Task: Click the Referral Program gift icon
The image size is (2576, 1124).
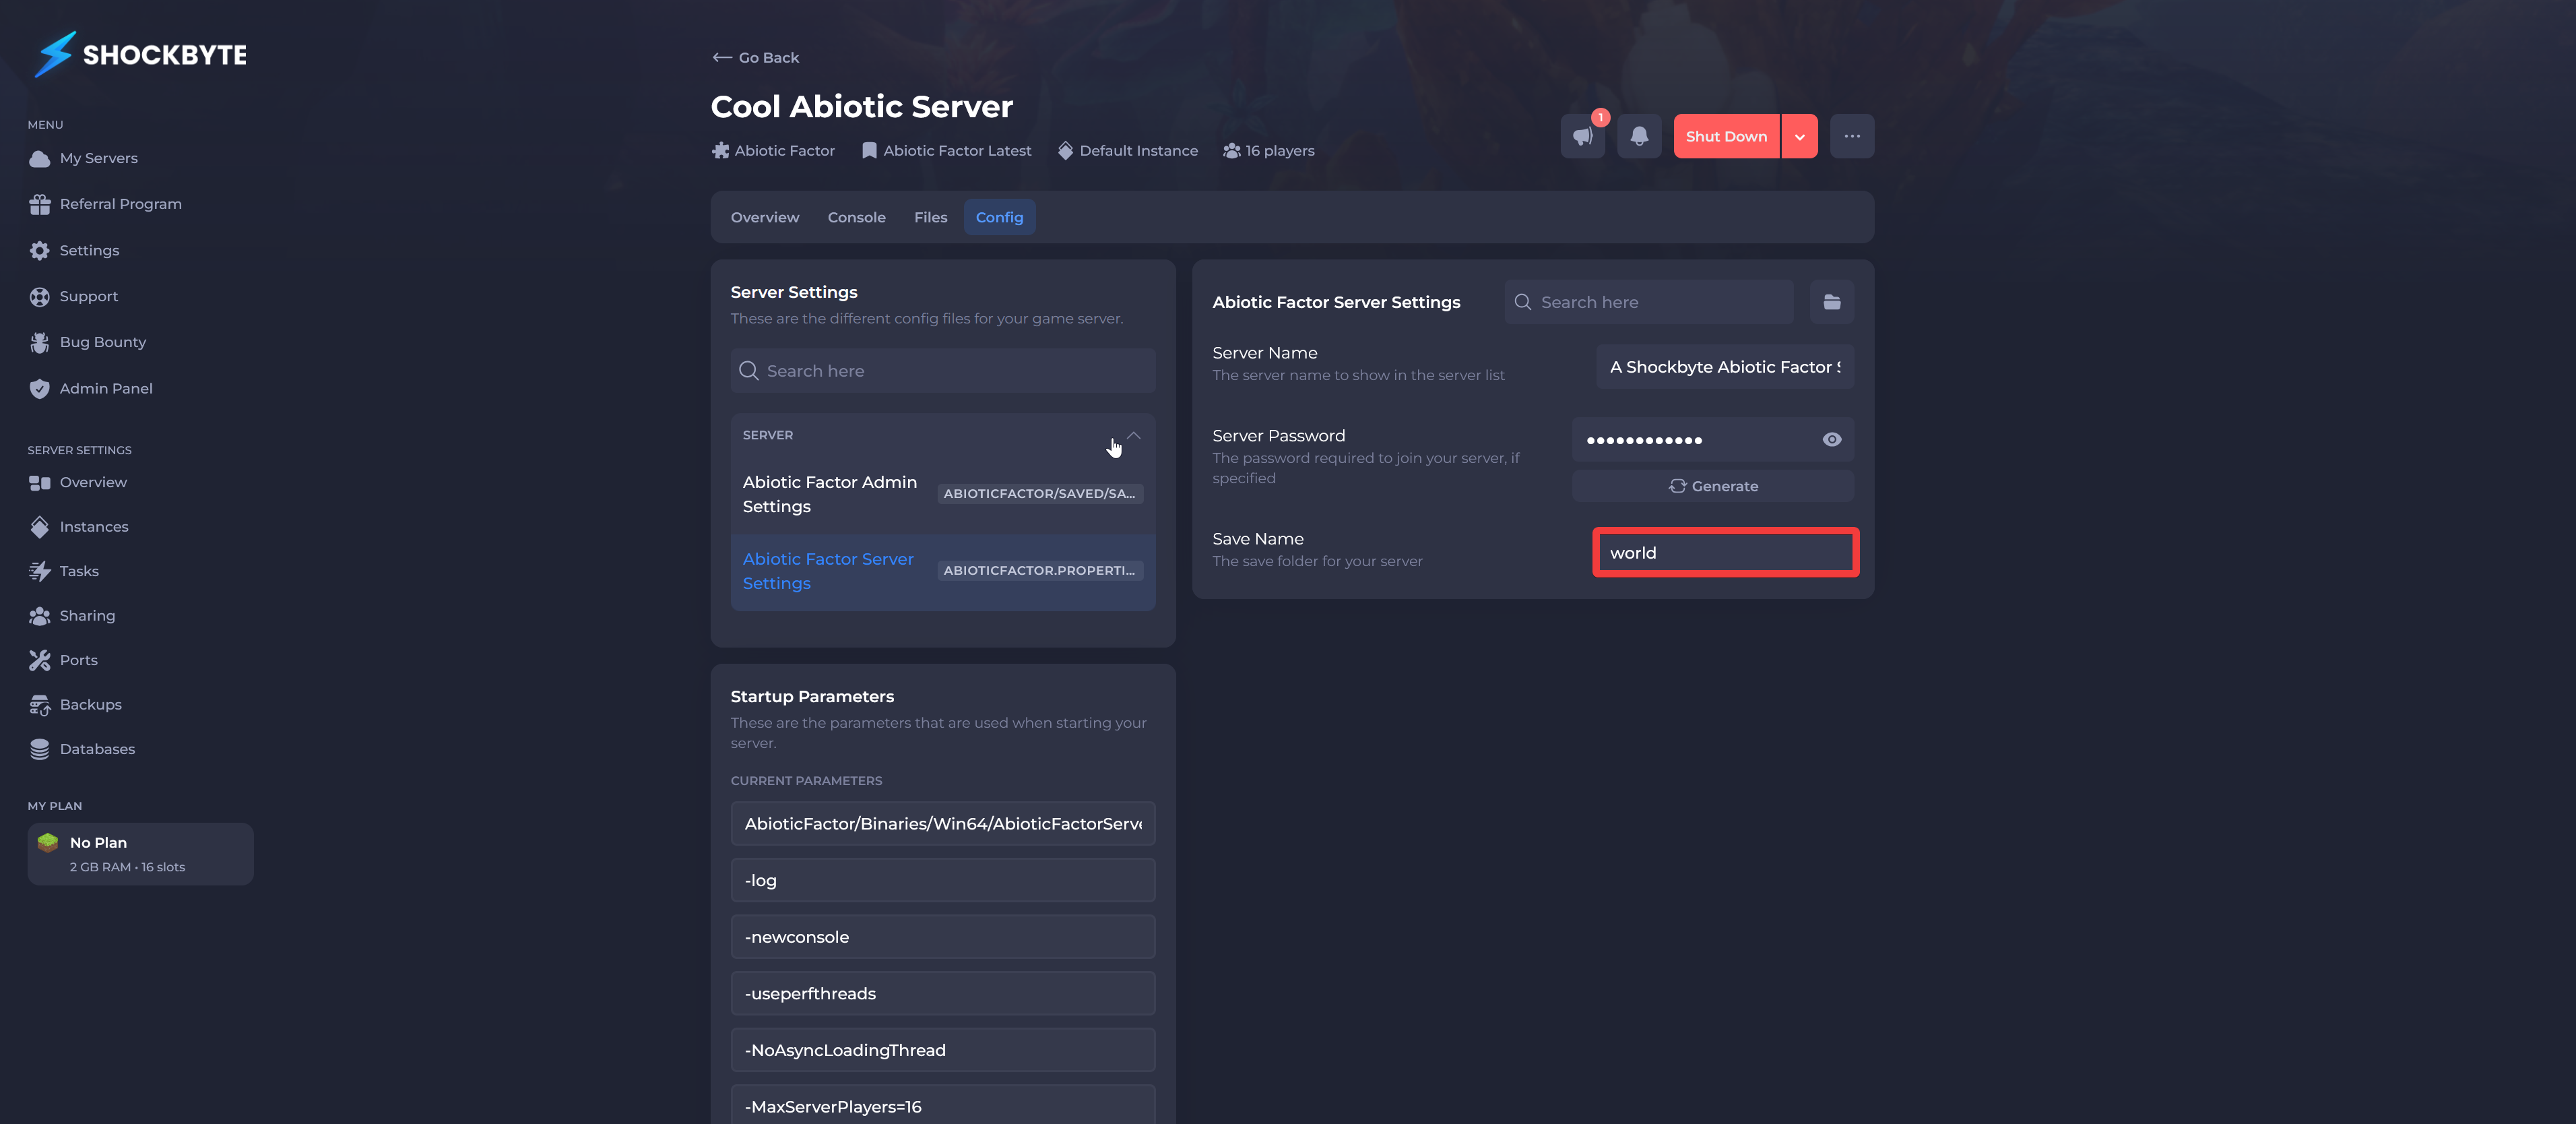Action: [39, 204]
